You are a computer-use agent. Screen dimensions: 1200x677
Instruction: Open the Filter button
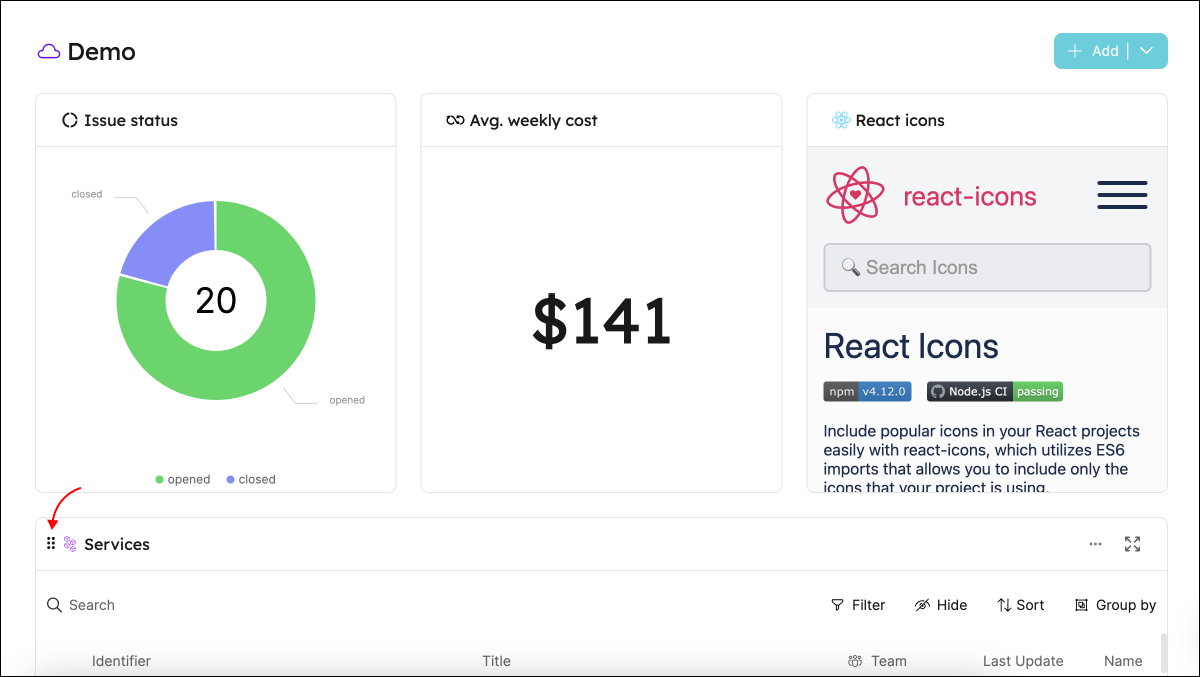[858, 605]
